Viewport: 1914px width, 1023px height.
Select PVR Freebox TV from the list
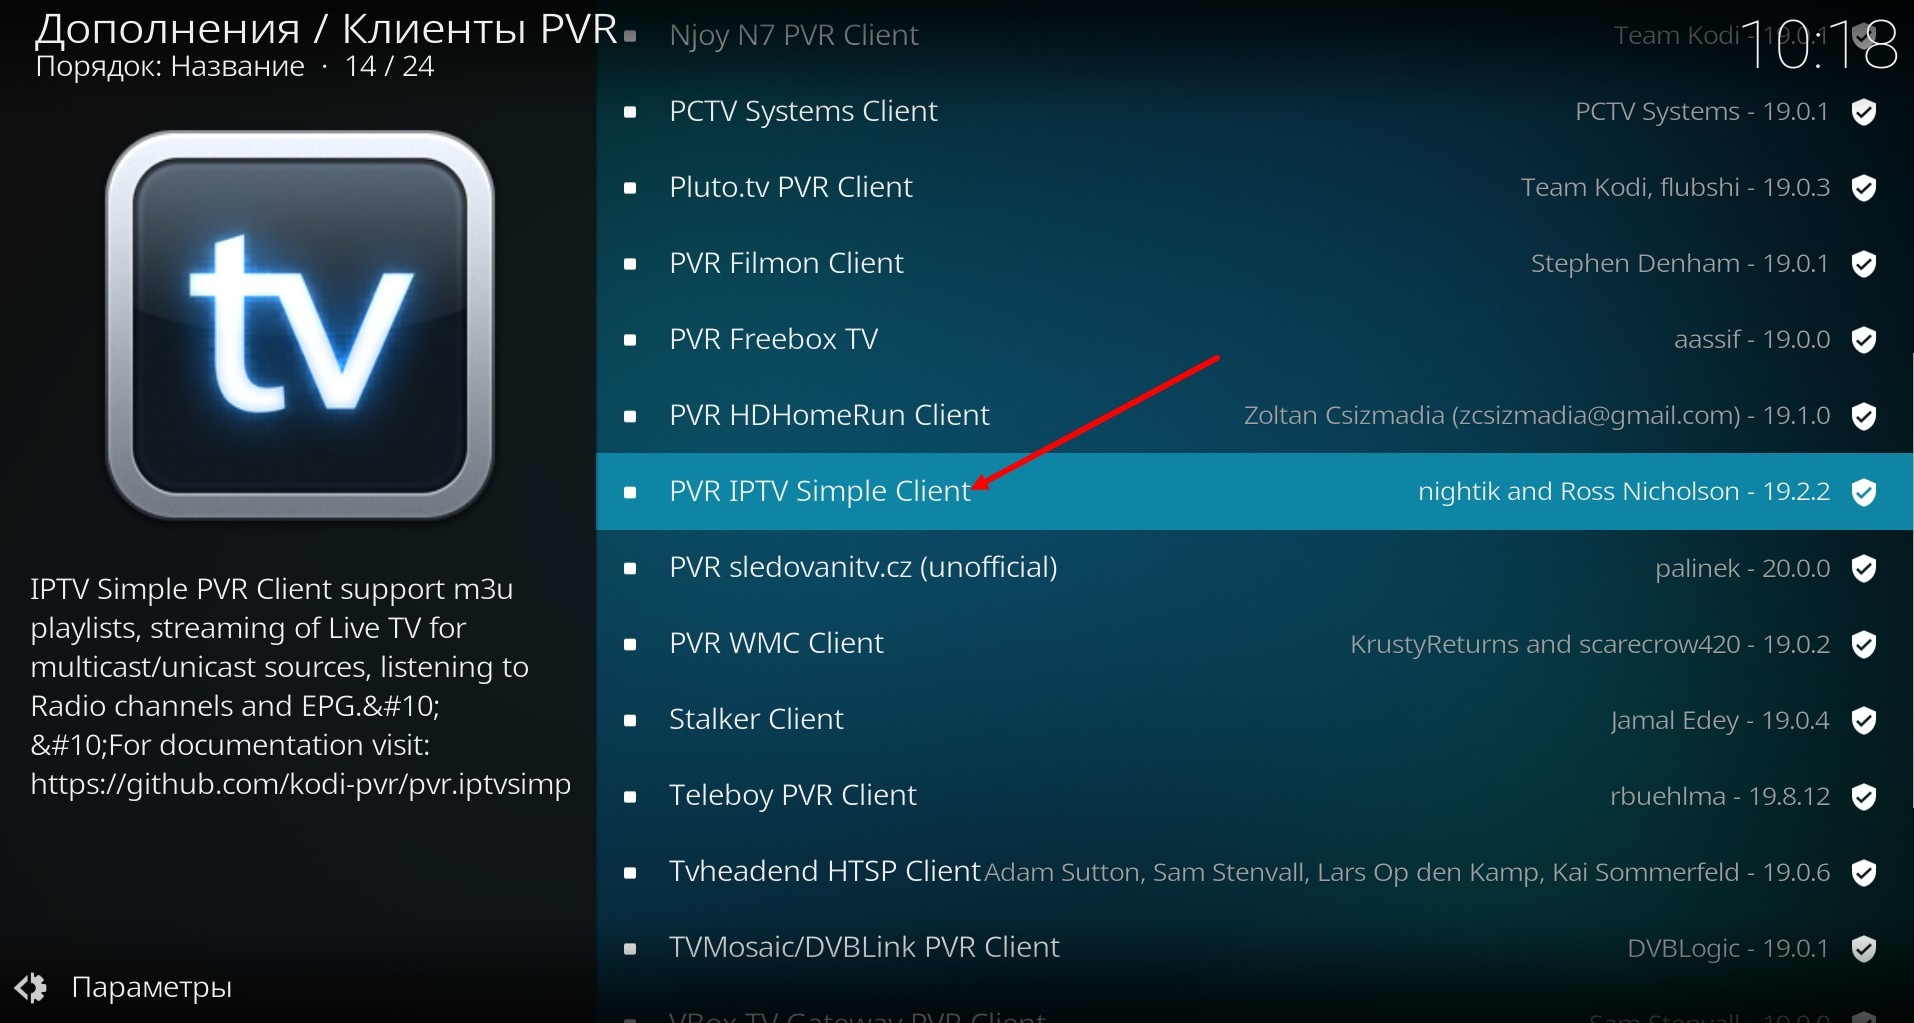pyautogui.click(x=1255, y=339)
